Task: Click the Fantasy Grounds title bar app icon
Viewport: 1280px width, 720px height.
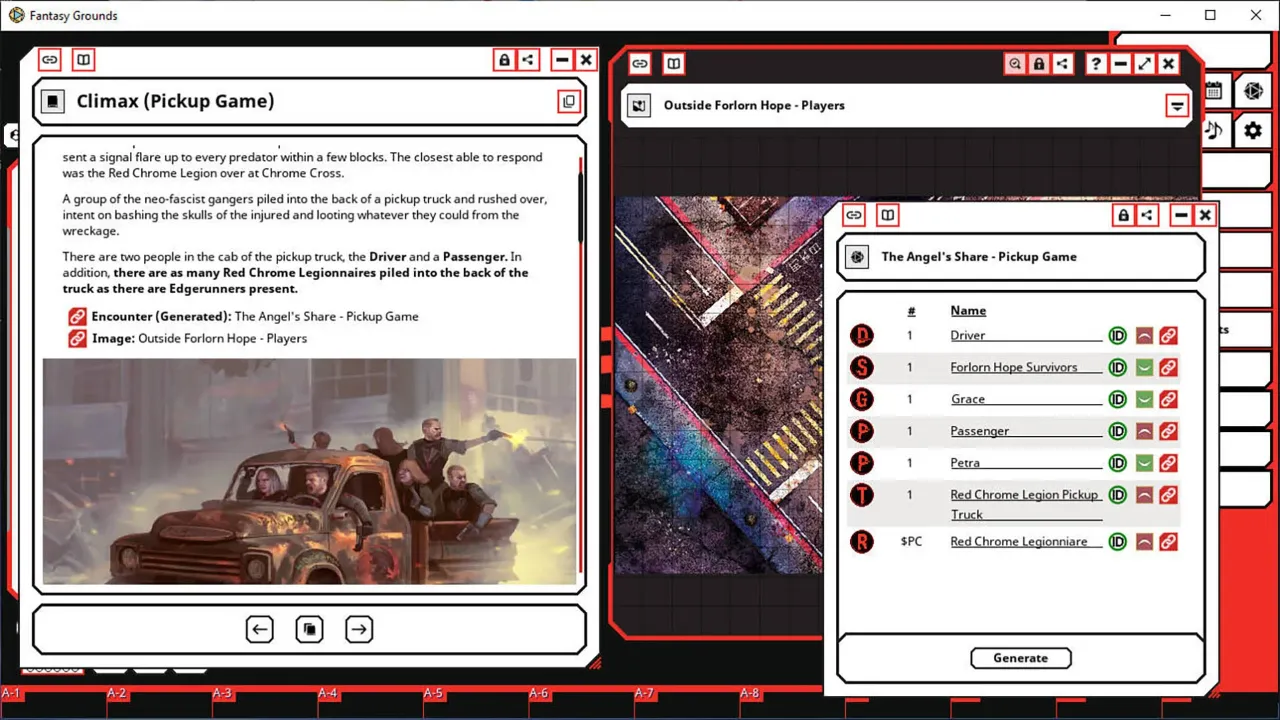Action: pos(15,15)
